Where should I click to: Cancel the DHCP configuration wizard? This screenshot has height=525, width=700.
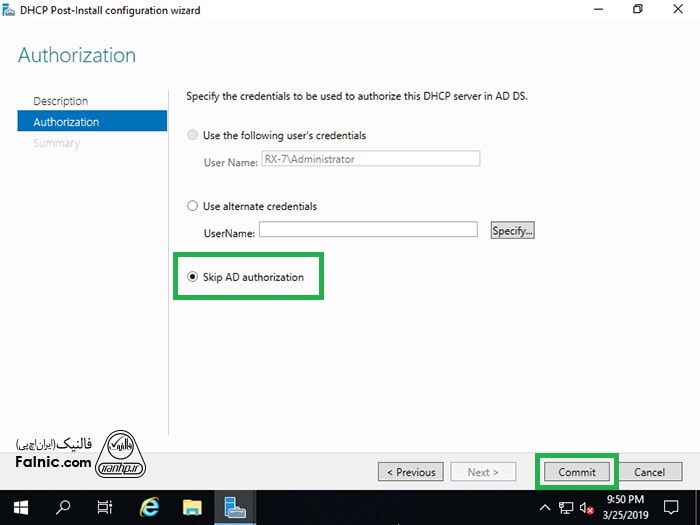(x=649, y=472)
